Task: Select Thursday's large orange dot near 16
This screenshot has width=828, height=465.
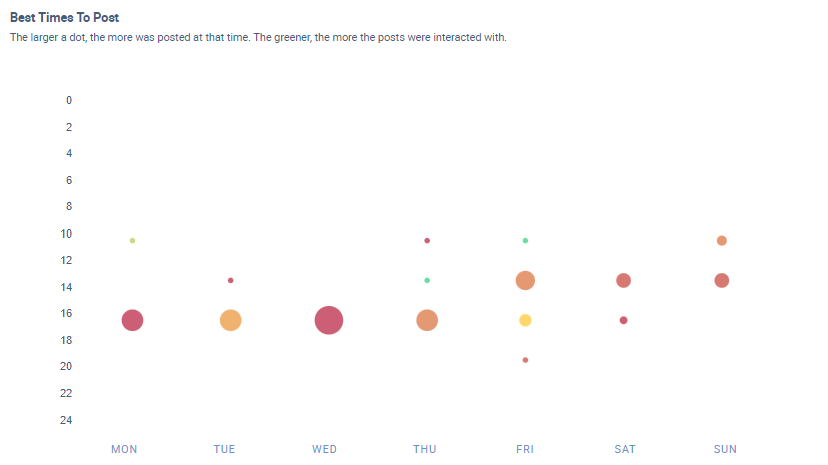Action: 427,320
